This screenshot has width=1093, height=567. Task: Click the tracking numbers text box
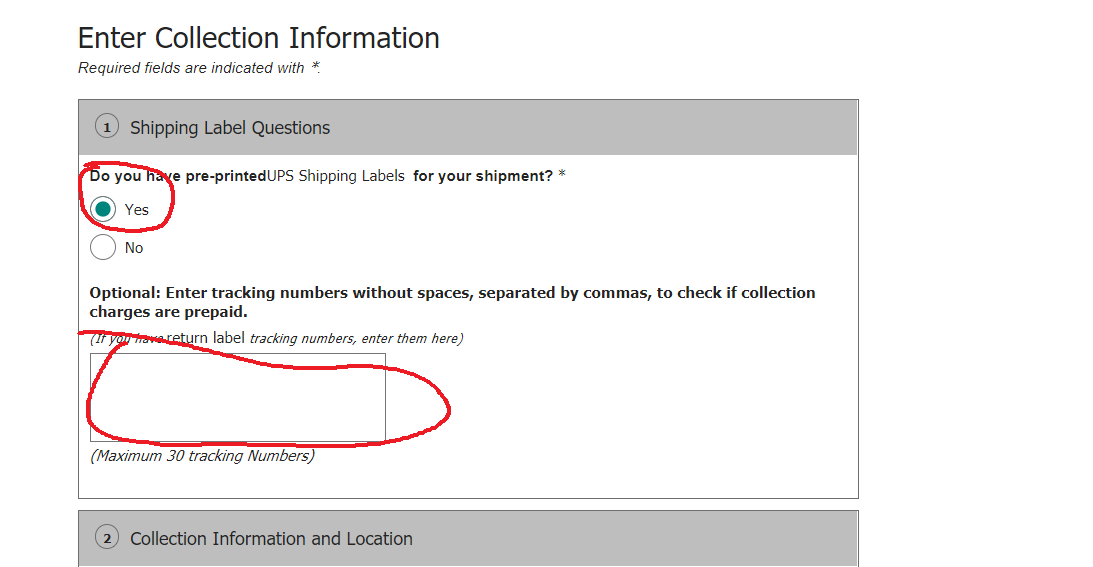click(237, 397)
